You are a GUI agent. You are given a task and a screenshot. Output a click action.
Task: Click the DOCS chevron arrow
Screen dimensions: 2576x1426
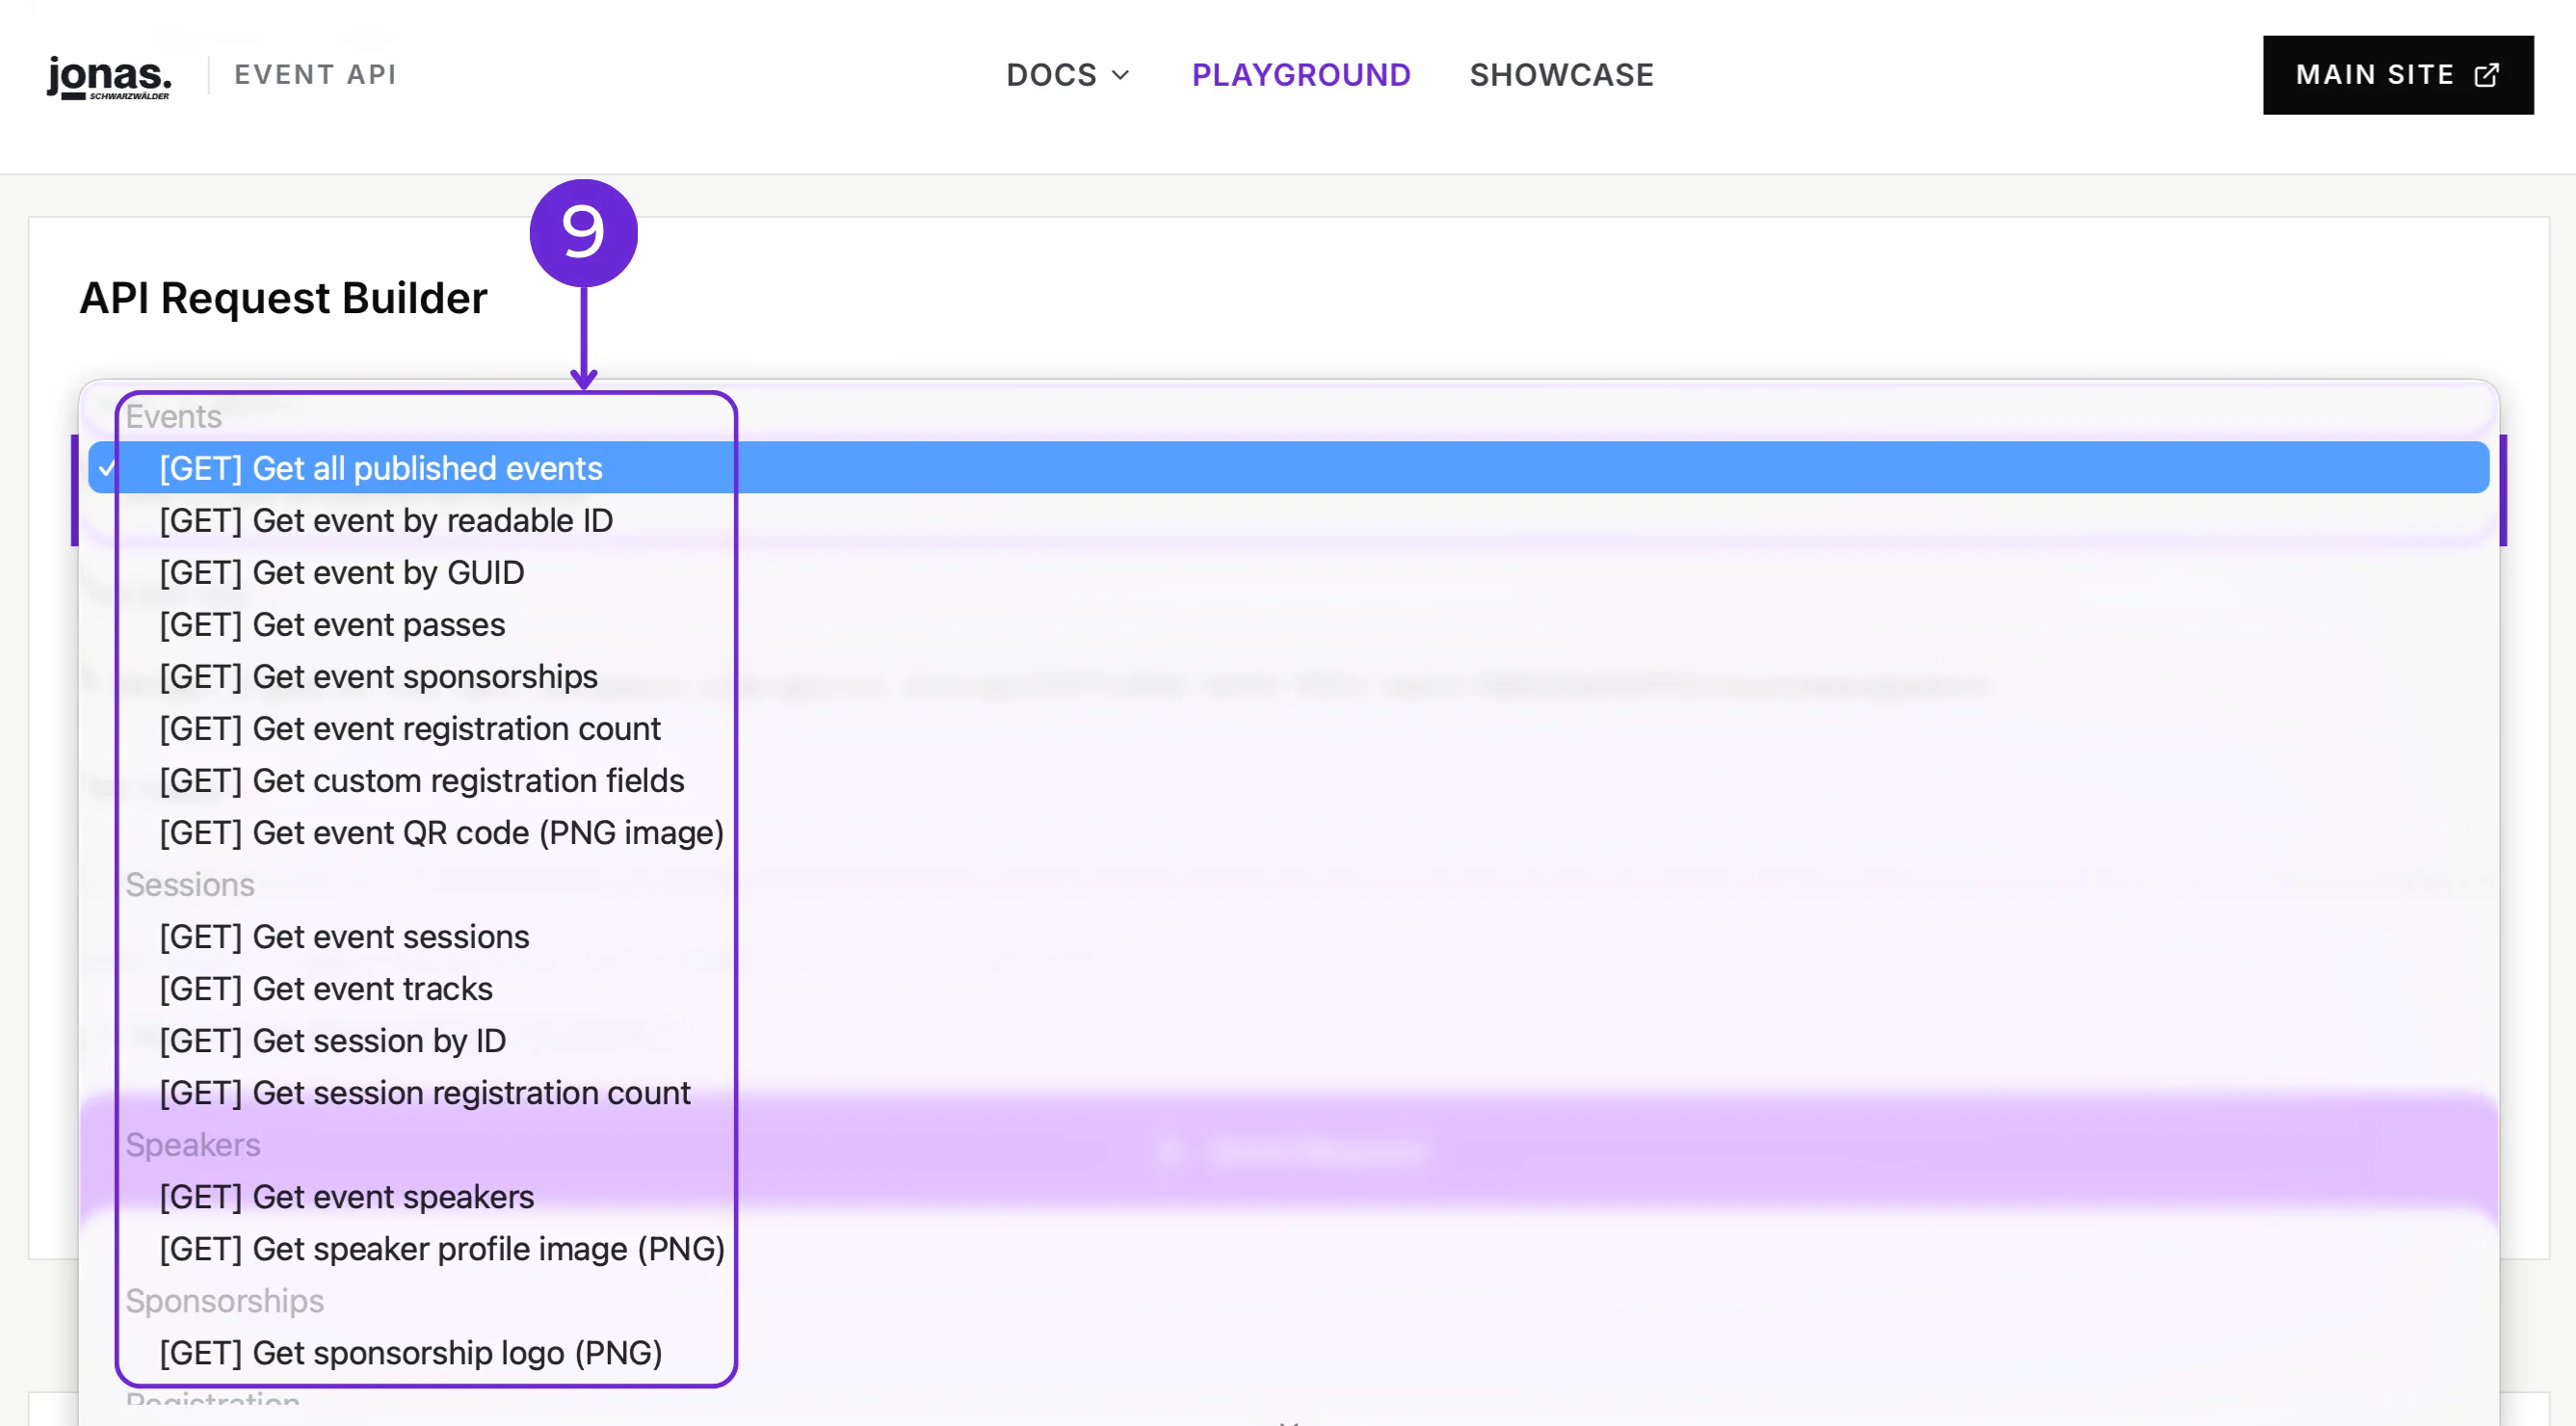pyautogui.click(x=1120, y=75)
